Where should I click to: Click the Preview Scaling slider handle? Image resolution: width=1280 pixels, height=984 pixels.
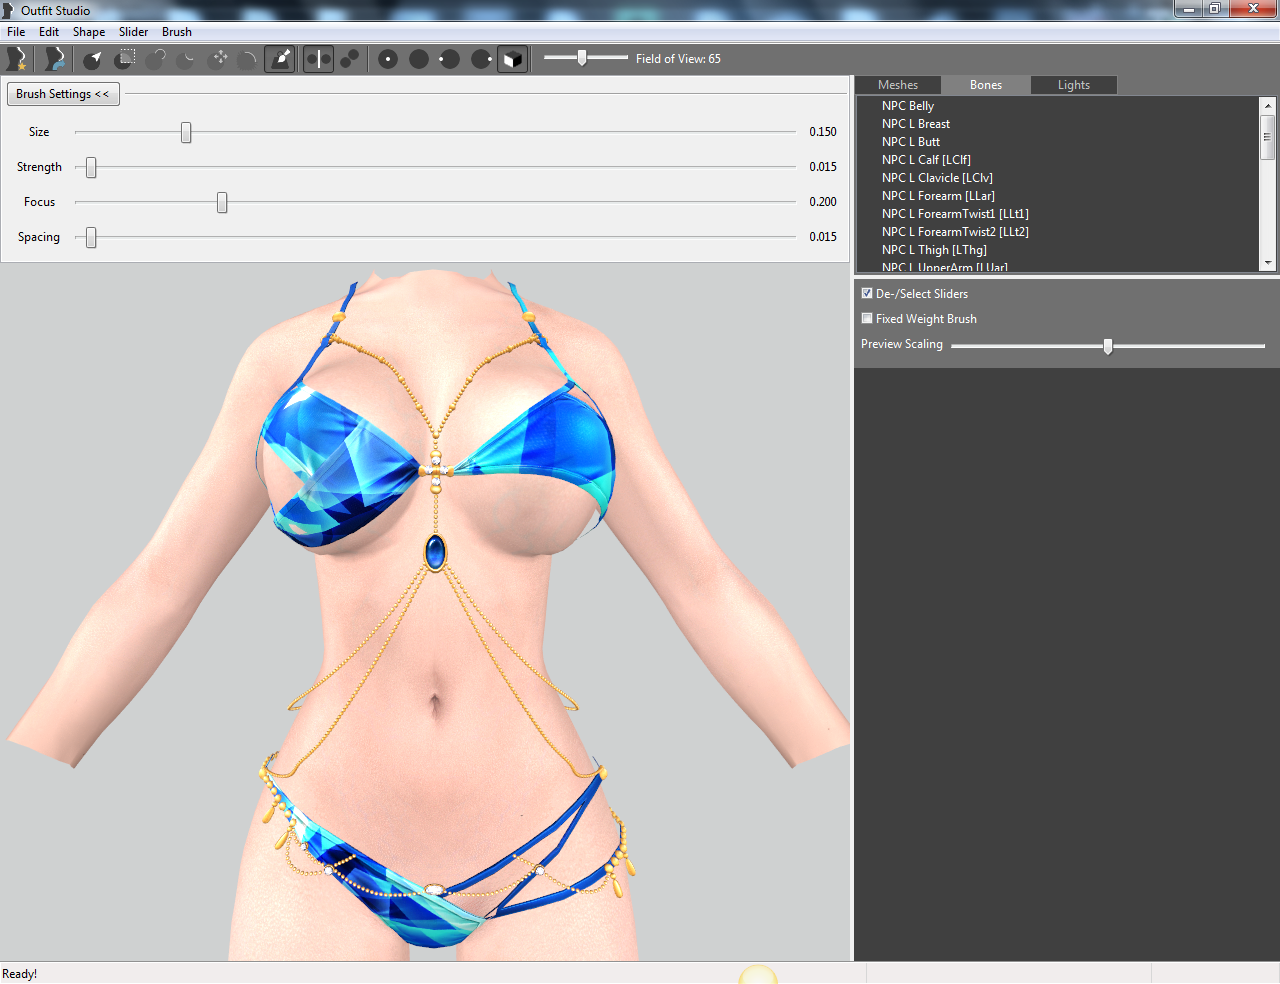pos(1107,346)
